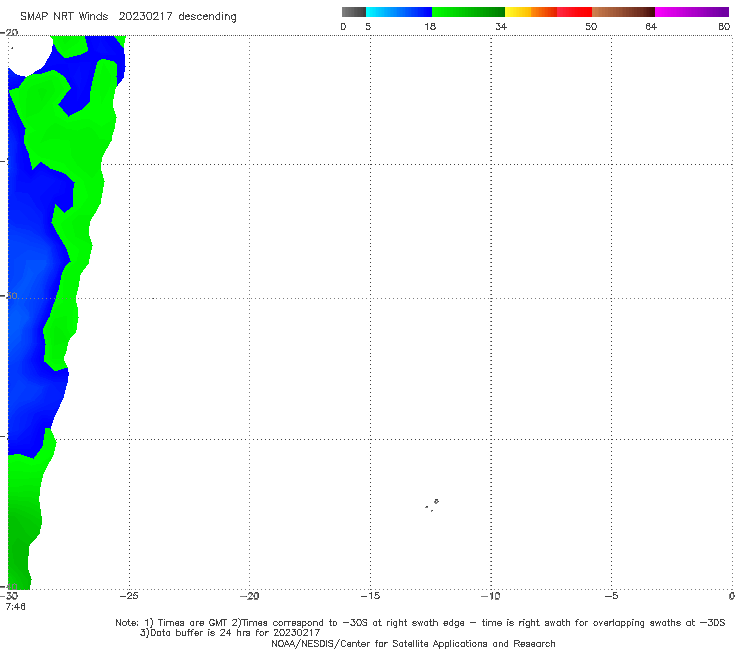The height and width of the screenshot is (650, 740).
Task: Click the color bar label "5"
Action: click(x=368, y=27)
